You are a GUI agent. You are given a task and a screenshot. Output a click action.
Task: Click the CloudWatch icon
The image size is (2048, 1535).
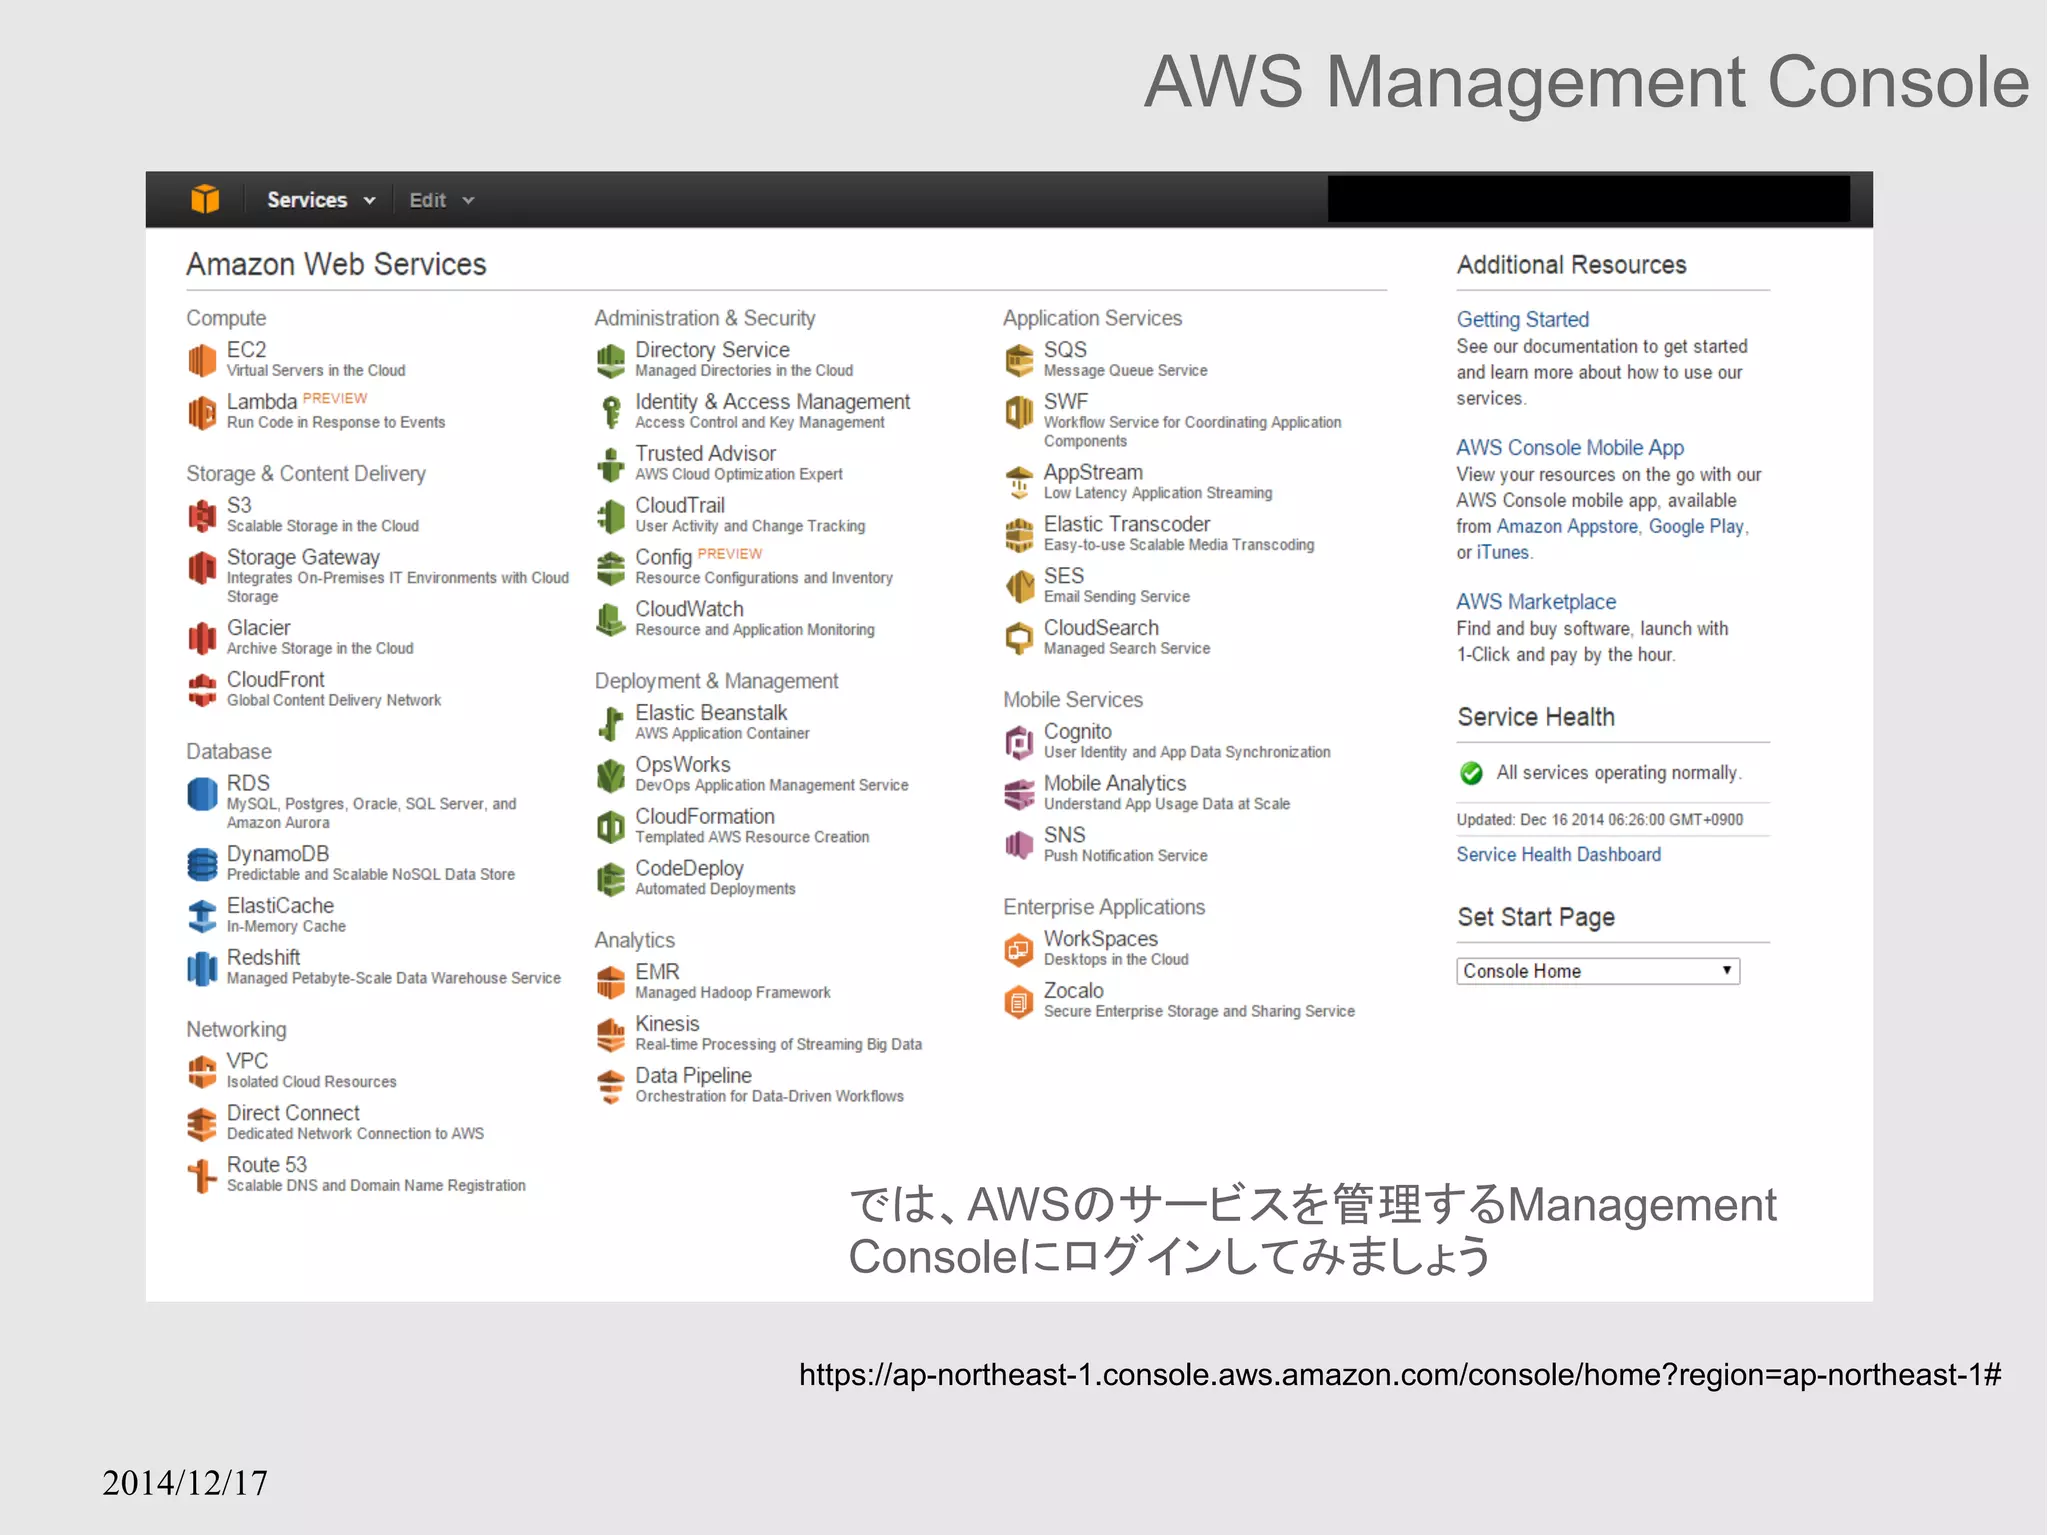[611, 619]
